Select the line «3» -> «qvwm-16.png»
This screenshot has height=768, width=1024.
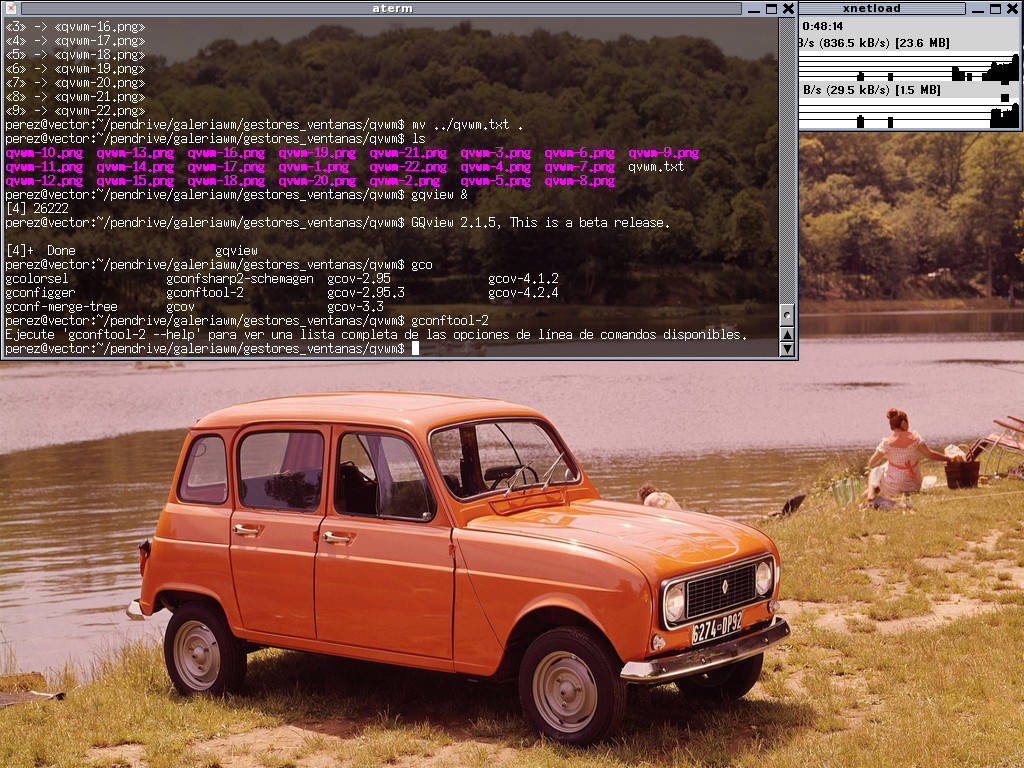tap(75, 27)
